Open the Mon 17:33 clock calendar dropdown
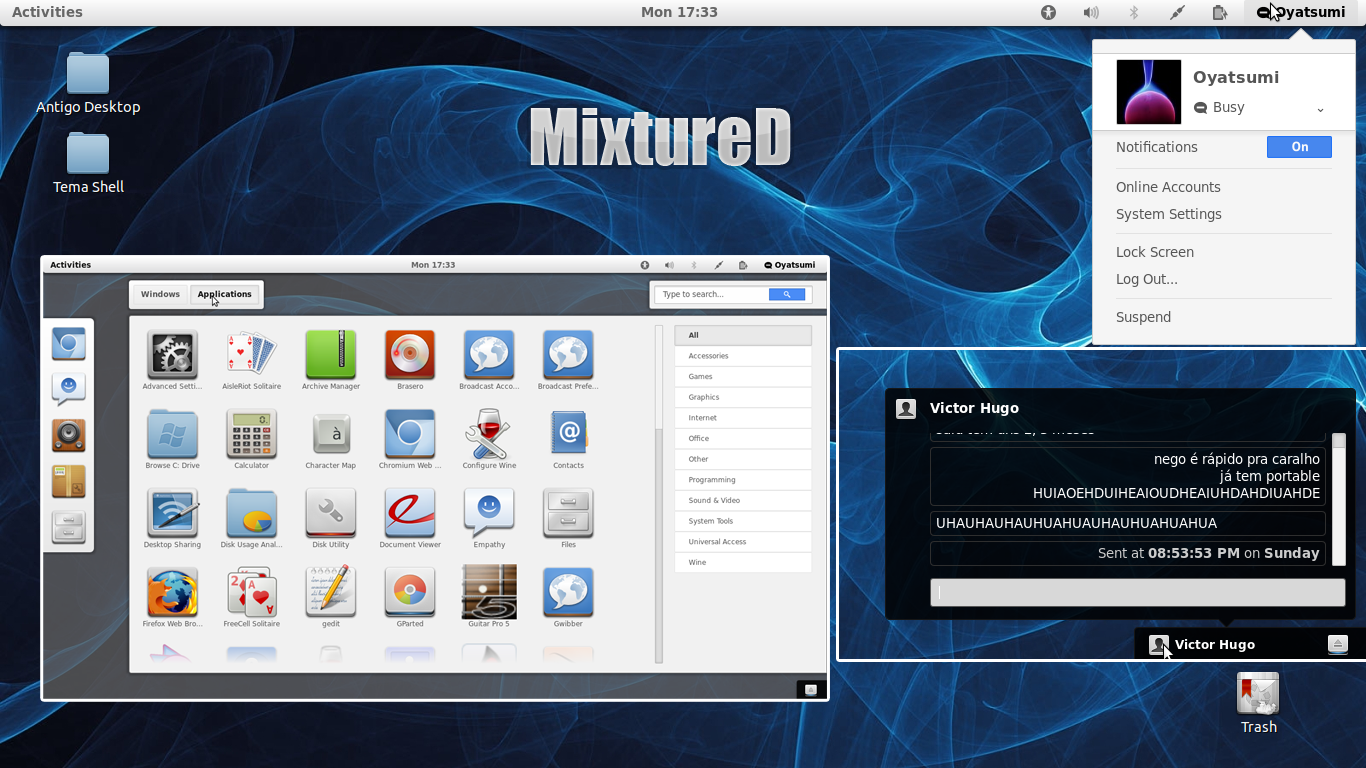Screen dimensions: 1366x768 679,12
